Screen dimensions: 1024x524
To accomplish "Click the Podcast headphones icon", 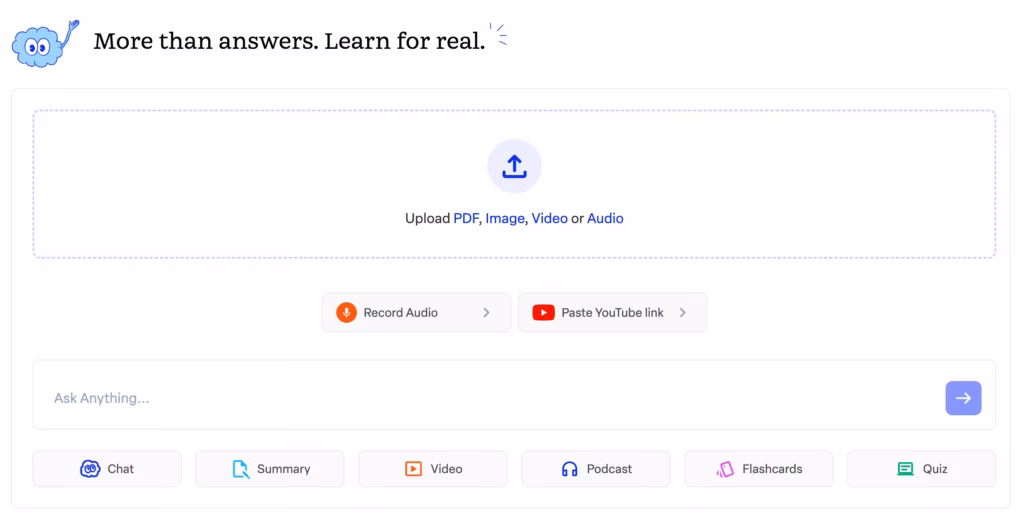I will (570, 468).
